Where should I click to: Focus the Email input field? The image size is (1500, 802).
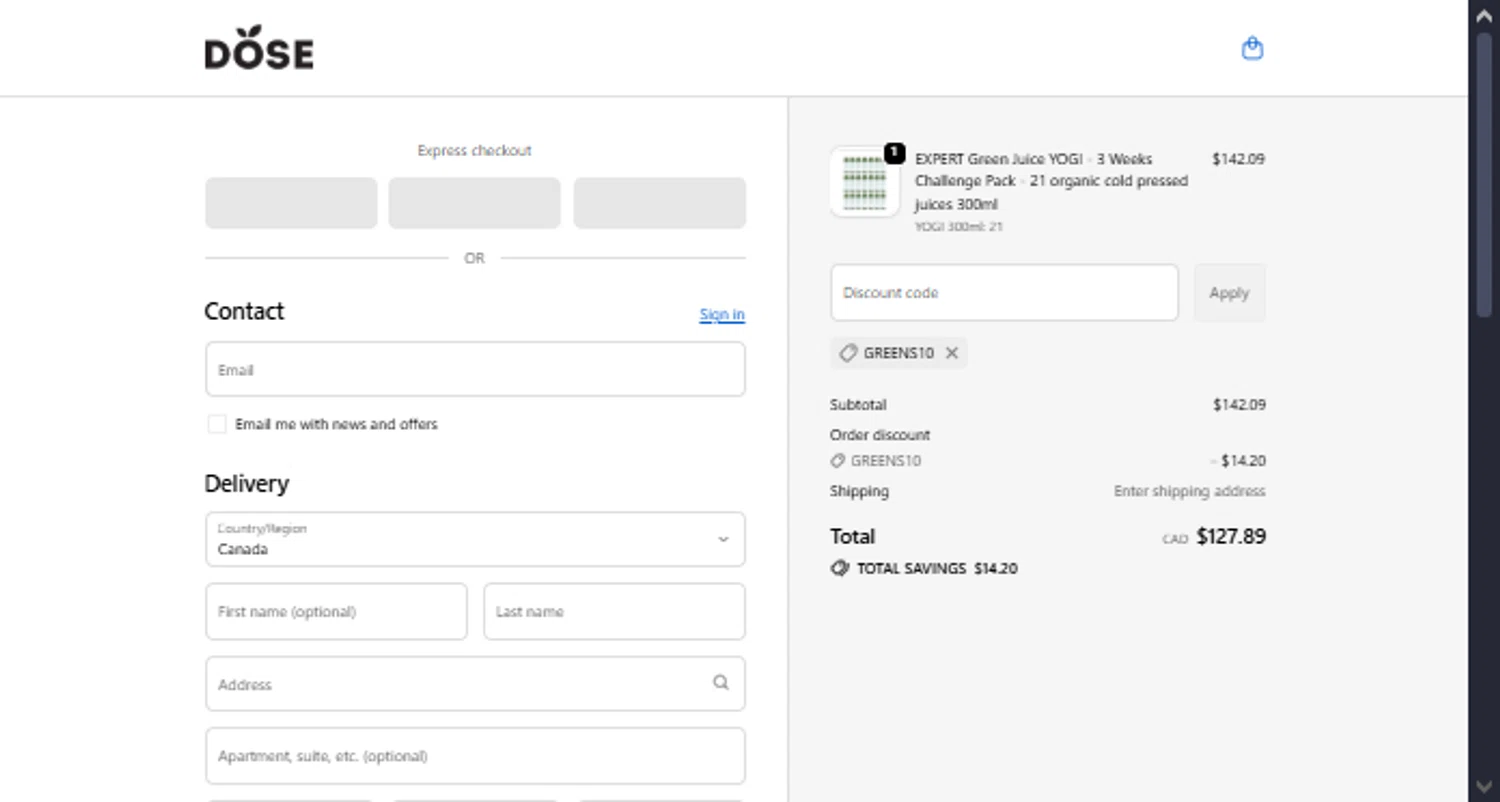click(475, 369)
